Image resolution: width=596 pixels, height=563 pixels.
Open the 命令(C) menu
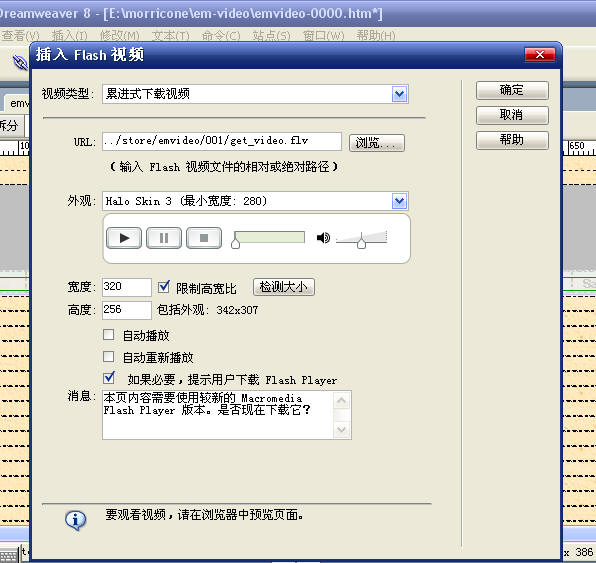[221, 36]
